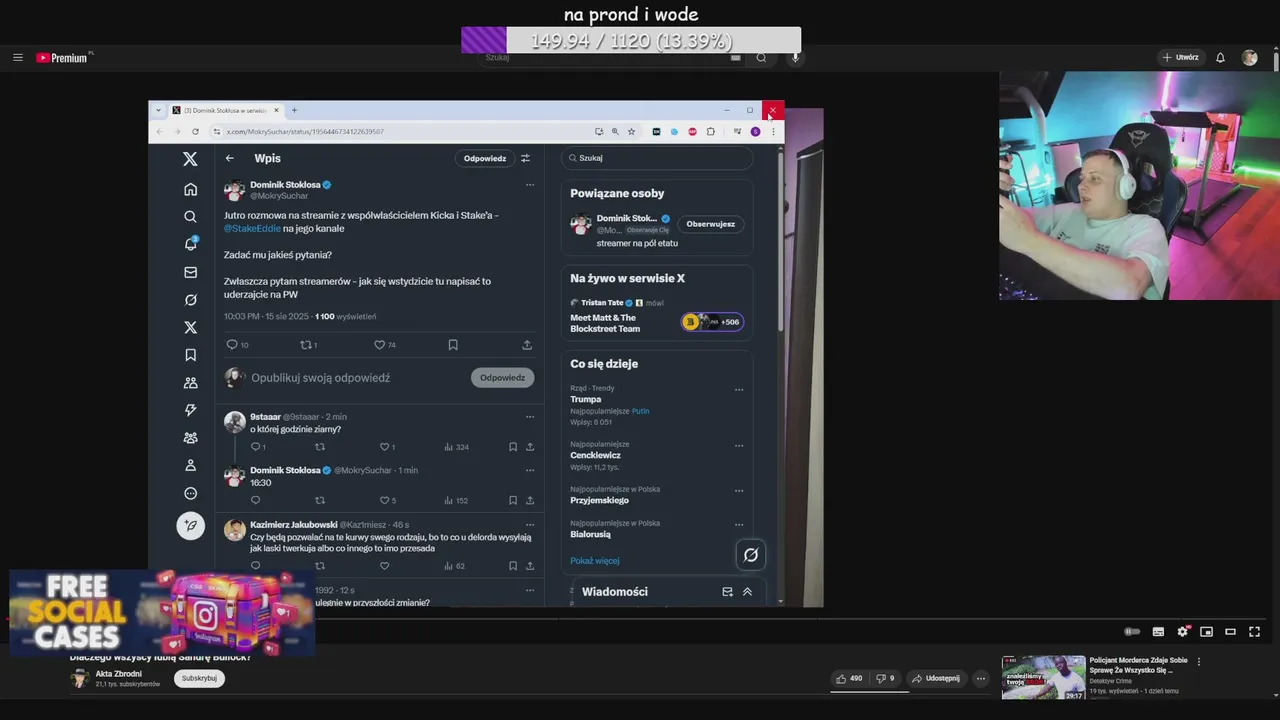Click new message icon in Wiadomości bar
Image resolution: width=1280 pixels, height=720 pixels.
727,592
